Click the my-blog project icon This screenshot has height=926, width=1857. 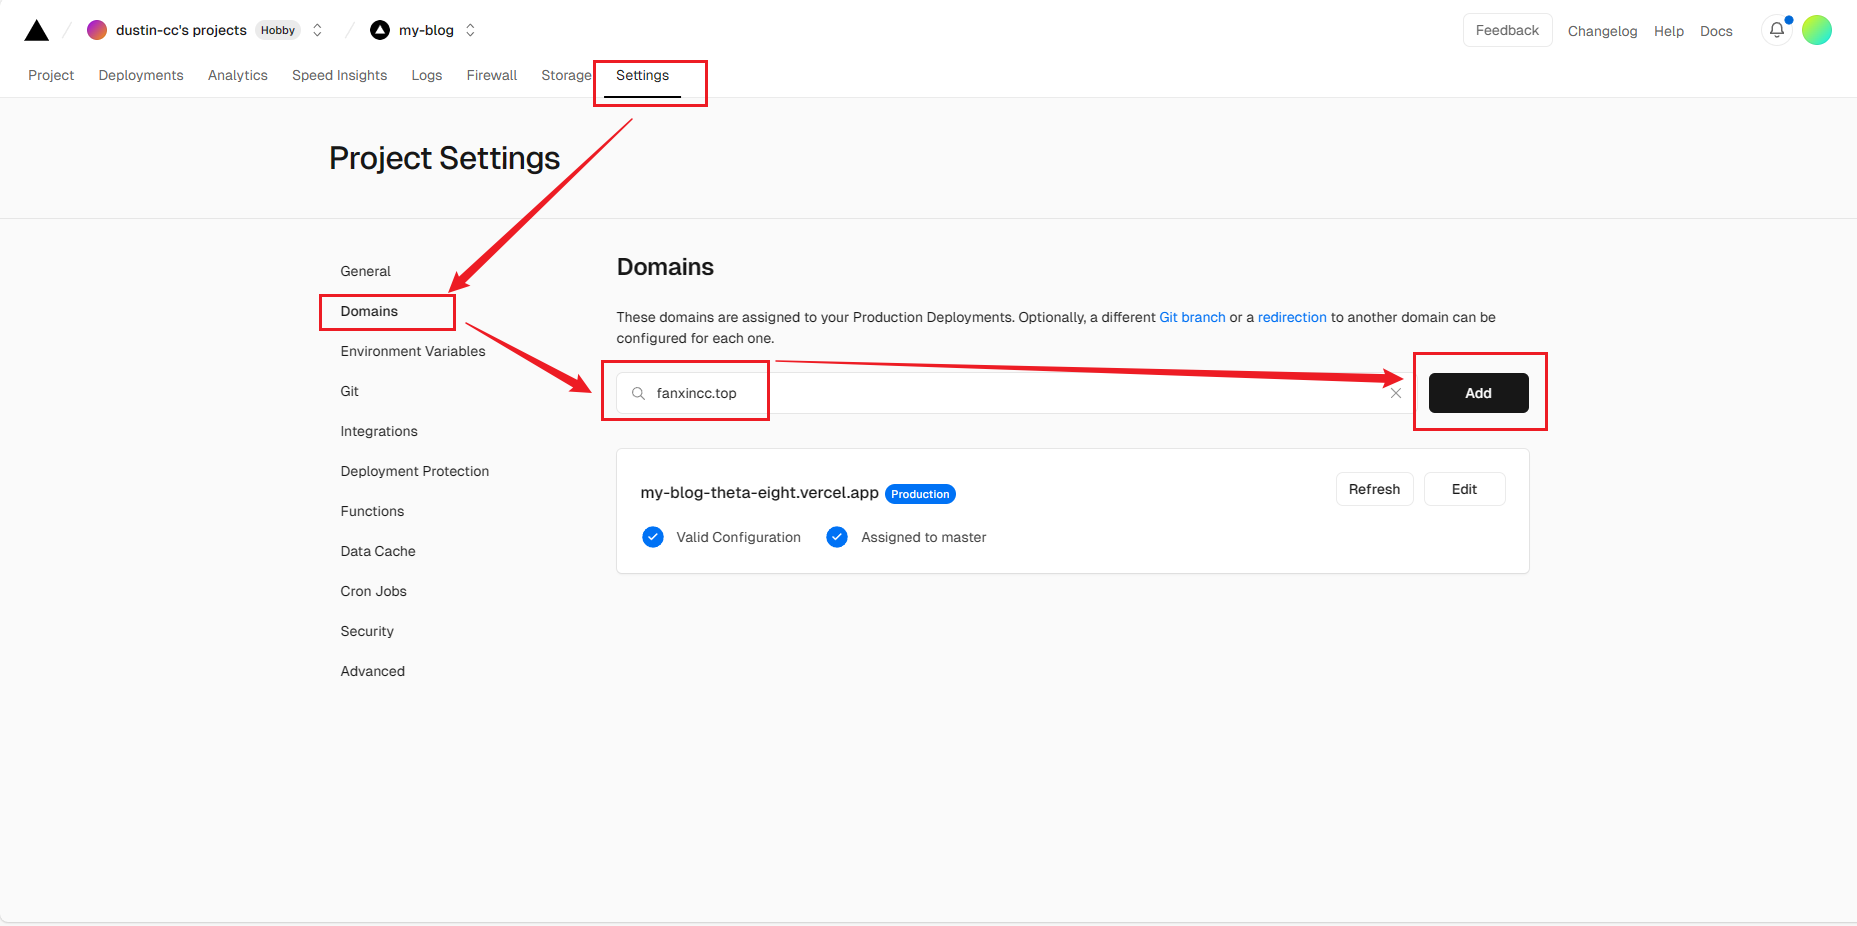pos(380,30)
